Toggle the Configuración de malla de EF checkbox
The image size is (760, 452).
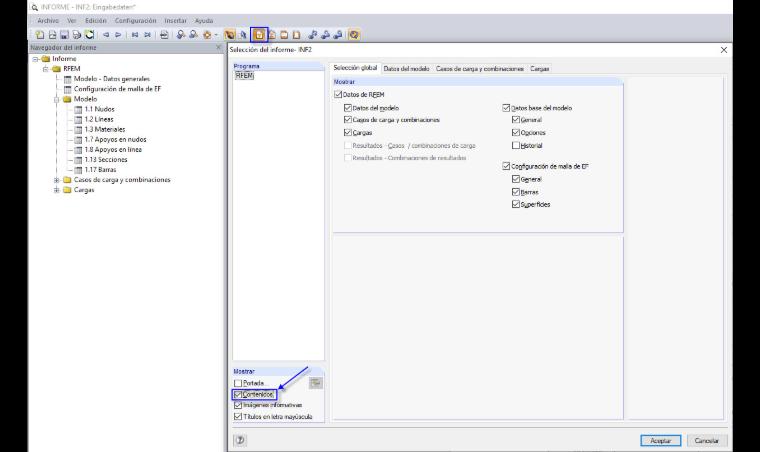(507, 166)
